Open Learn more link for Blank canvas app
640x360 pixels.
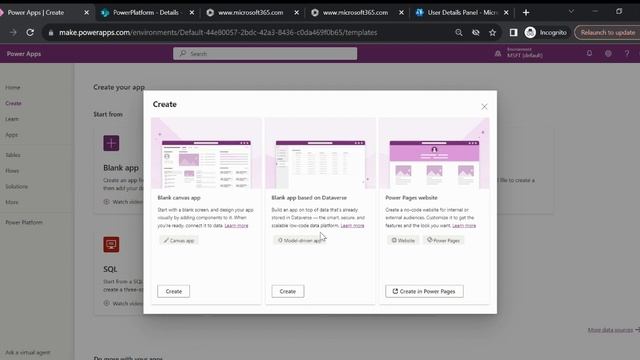click(236, 225)
